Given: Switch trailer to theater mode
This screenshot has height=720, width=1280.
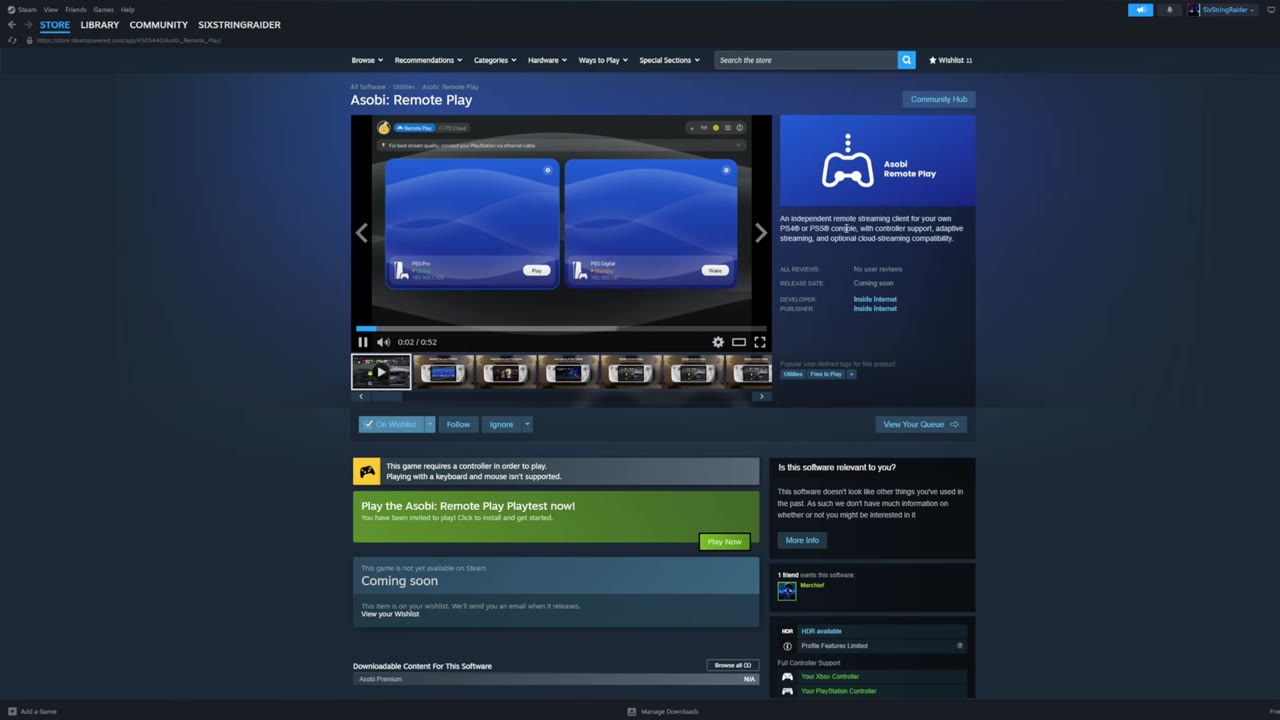Looking at the screenshot, I should pos(739,342).
